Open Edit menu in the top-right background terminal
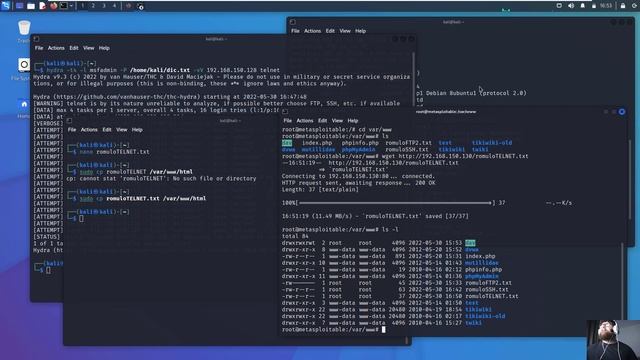This screenshot has height=360, width=640. [330, 31]
